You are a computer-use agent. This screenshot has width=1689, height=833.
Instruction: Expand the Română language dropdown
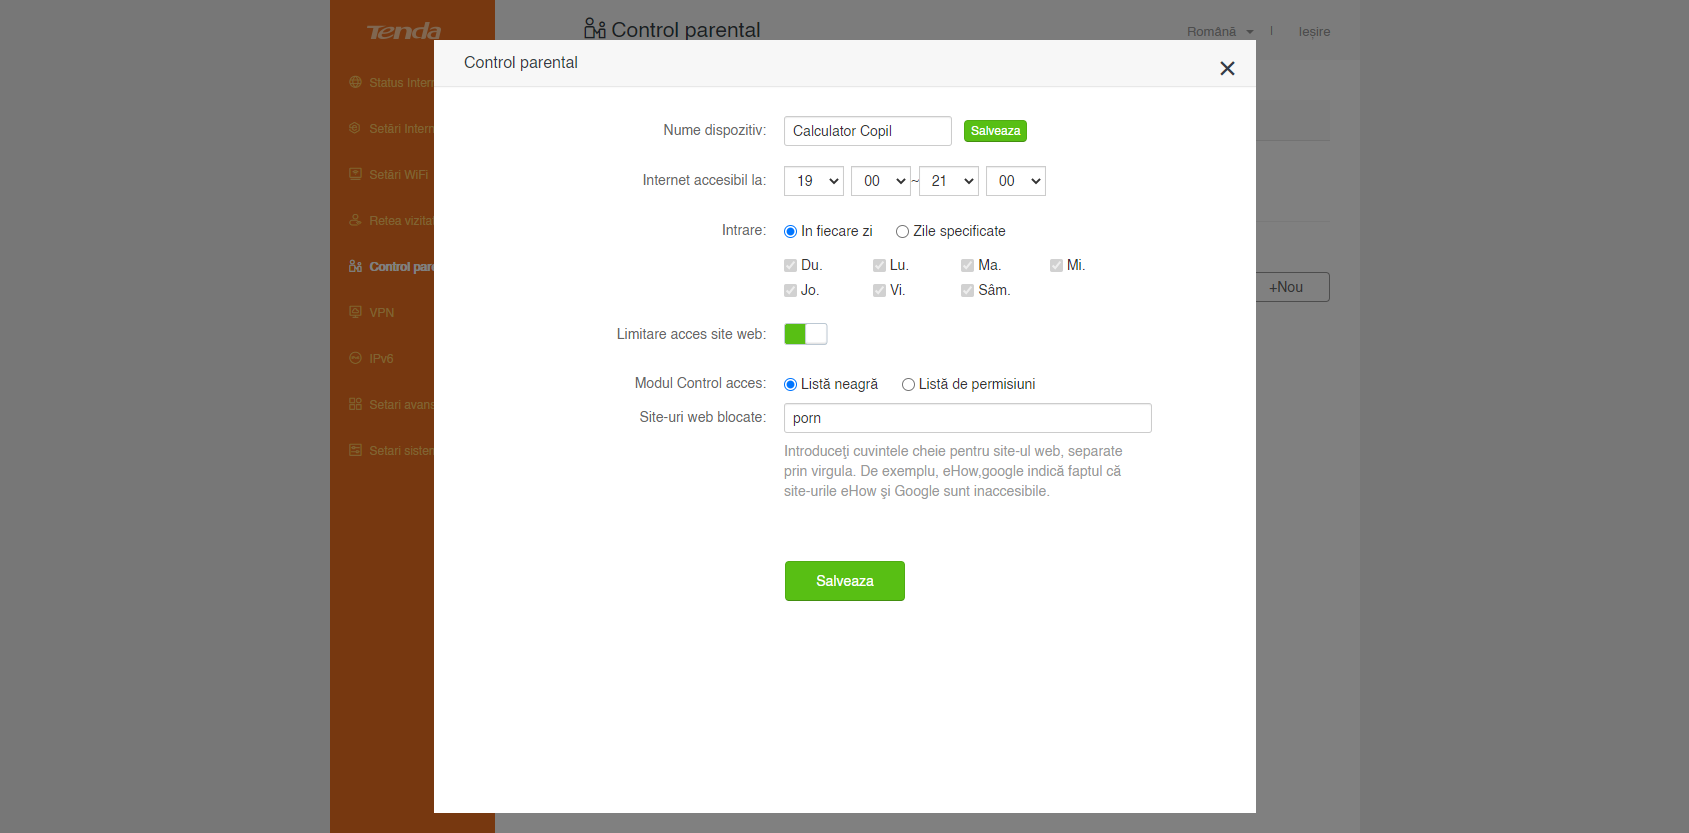click(x=1219, y=32)
